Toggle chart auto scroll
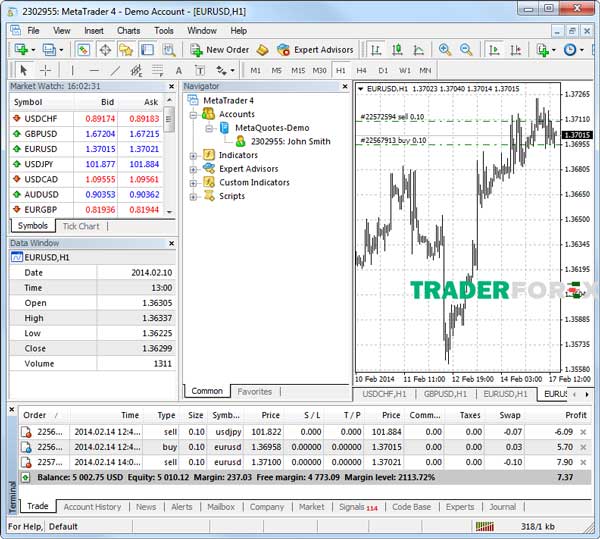This screenshot has width=600, height=539. pyautogui.click(x=494, y=50)
